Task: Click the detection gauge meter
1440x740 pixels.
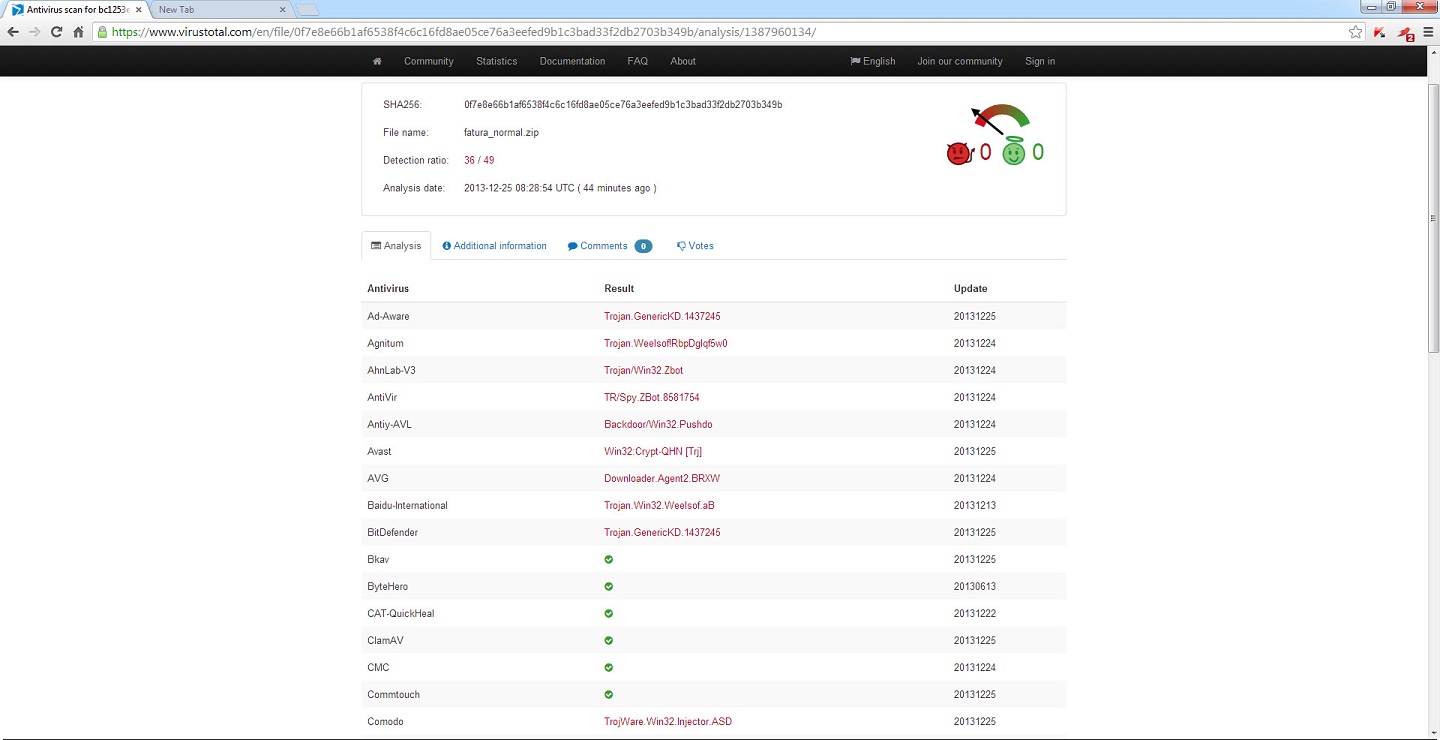Action: coord(999,119)
